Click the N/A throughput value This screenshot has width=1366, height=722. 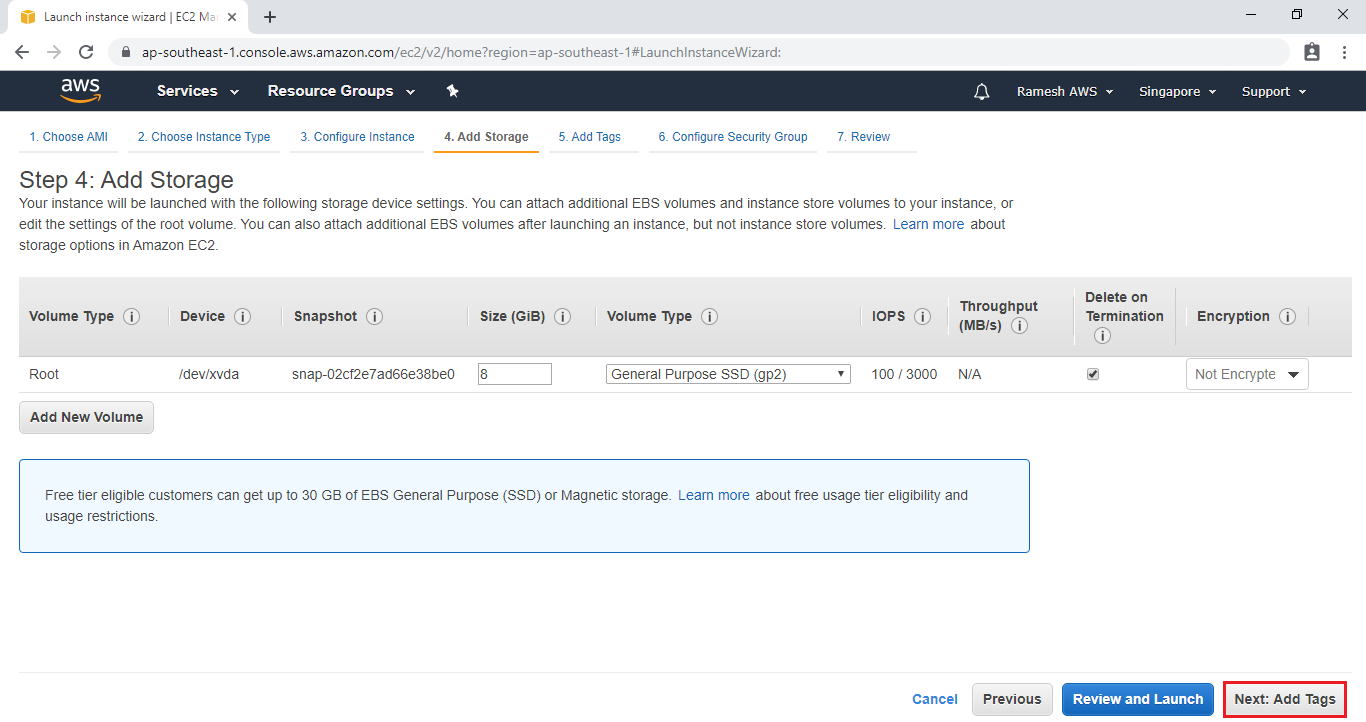point(970,374)
